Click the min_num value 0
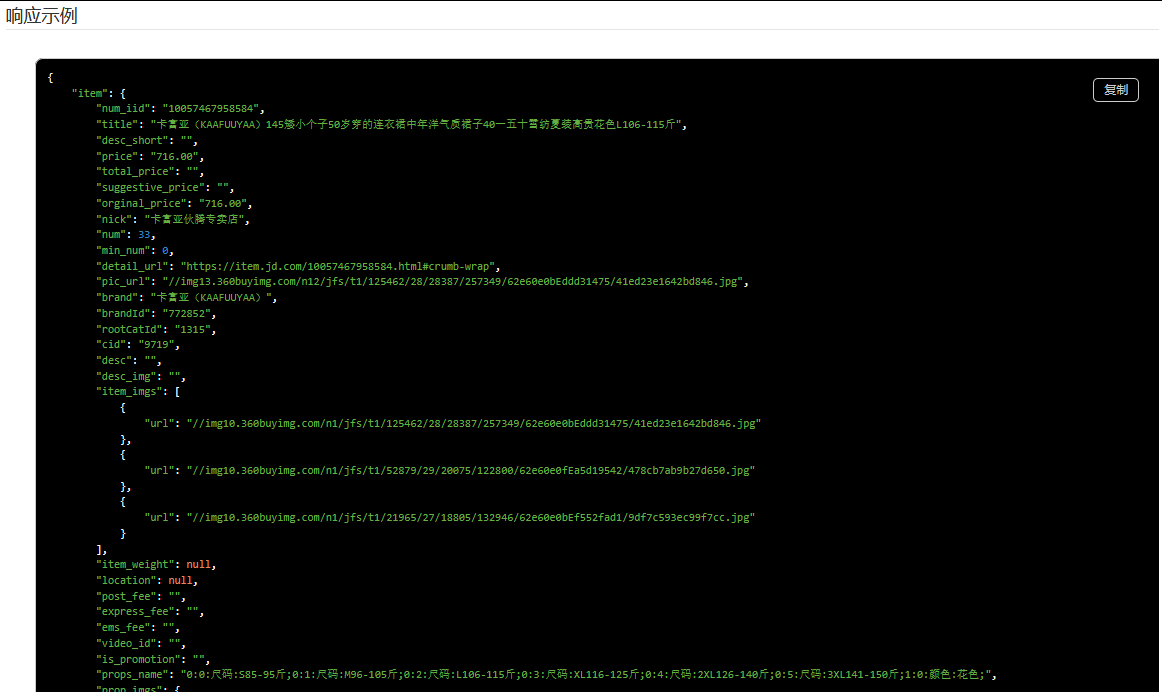This screenshot has height=692, width=1162. (x=167, y=250)
